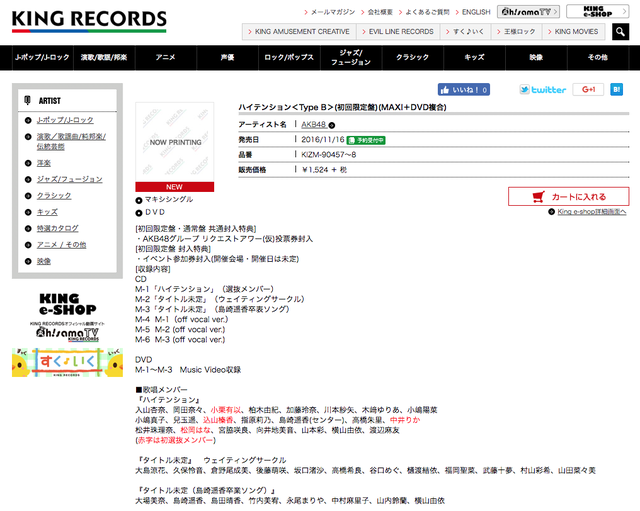The image size is (640, 511).
Task: Click the price ¥1,524 + 税
Action: (324, 170)
